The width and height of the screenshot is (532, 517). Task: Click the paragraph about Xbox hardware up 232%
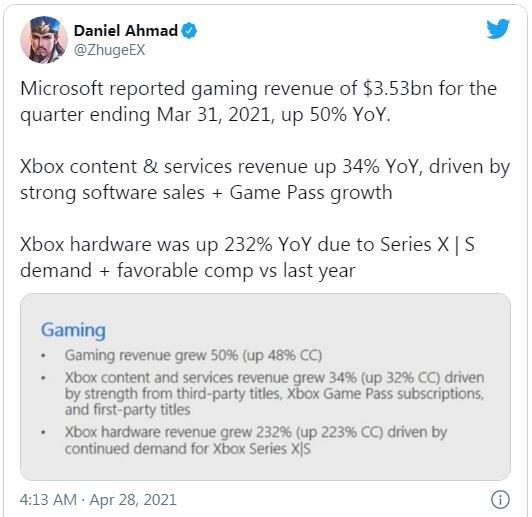(247, 257)
